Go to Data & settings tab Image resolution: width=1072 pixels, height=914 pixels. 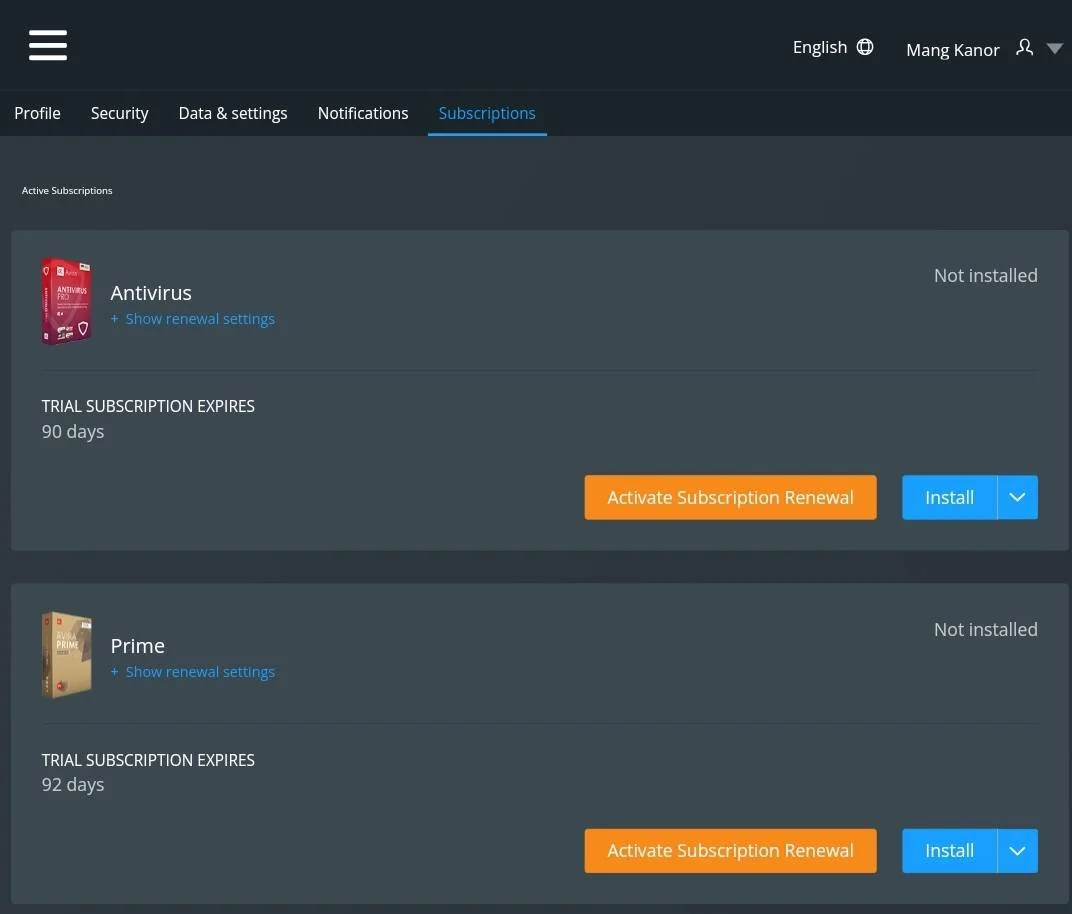tap(232, 113)
